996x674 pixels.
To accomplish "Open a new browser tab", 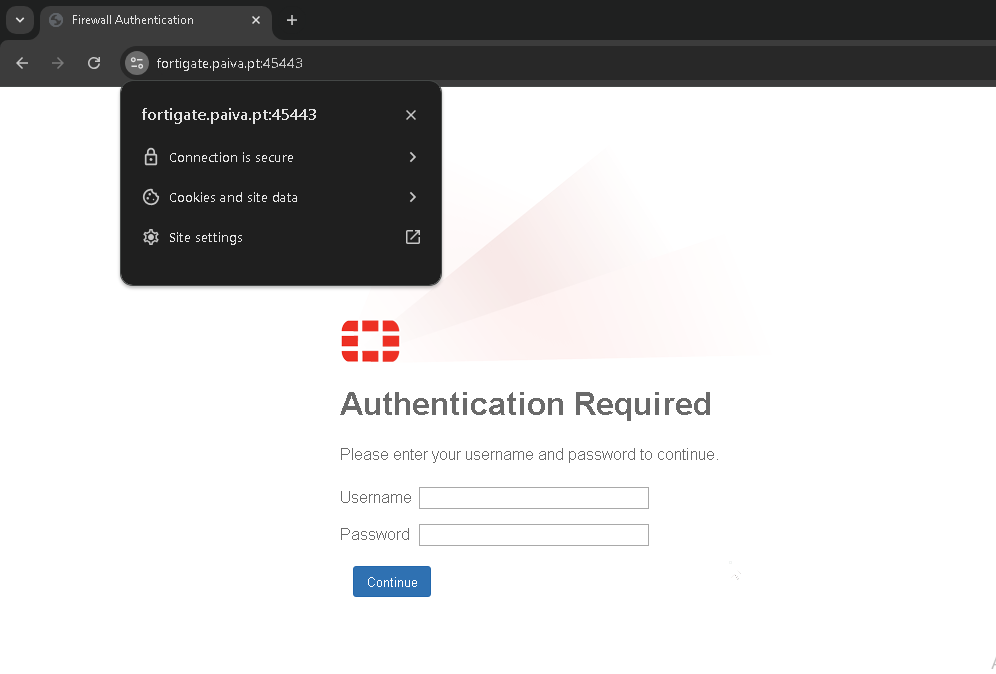I will pyautogui.click(x=292, y=20).
